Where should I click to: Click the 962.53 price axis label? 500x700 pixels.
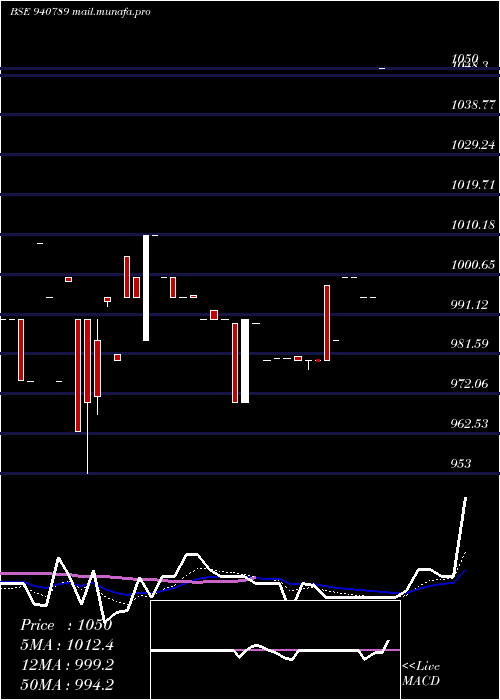point(470,423)
